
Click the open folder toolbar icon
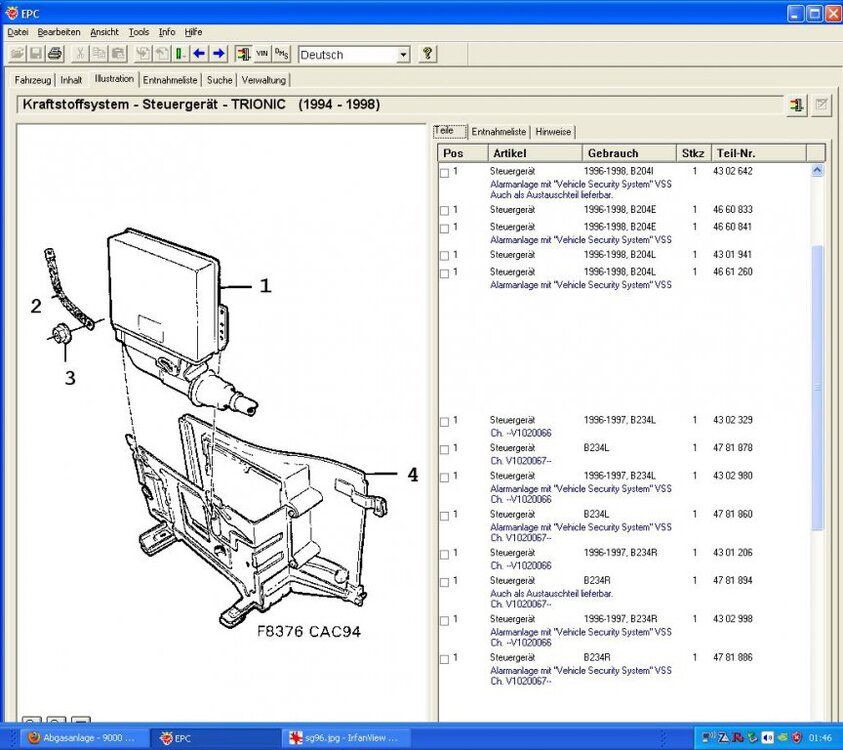18,54
